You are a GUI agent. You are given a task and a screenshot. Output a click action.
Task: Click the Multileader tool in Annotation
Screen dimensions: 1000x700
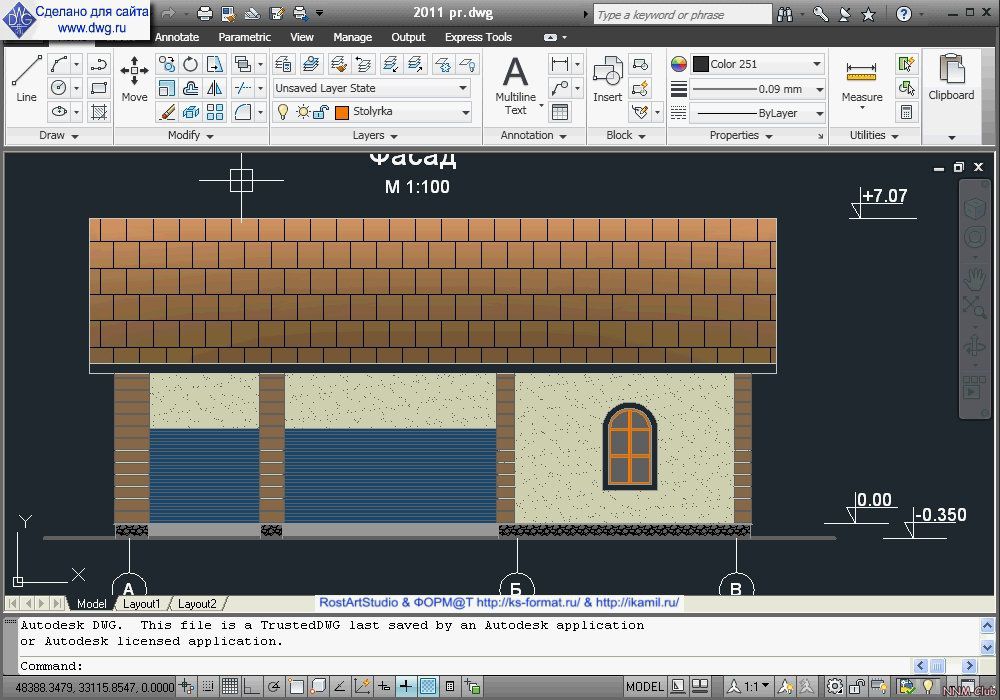(559, 88)
